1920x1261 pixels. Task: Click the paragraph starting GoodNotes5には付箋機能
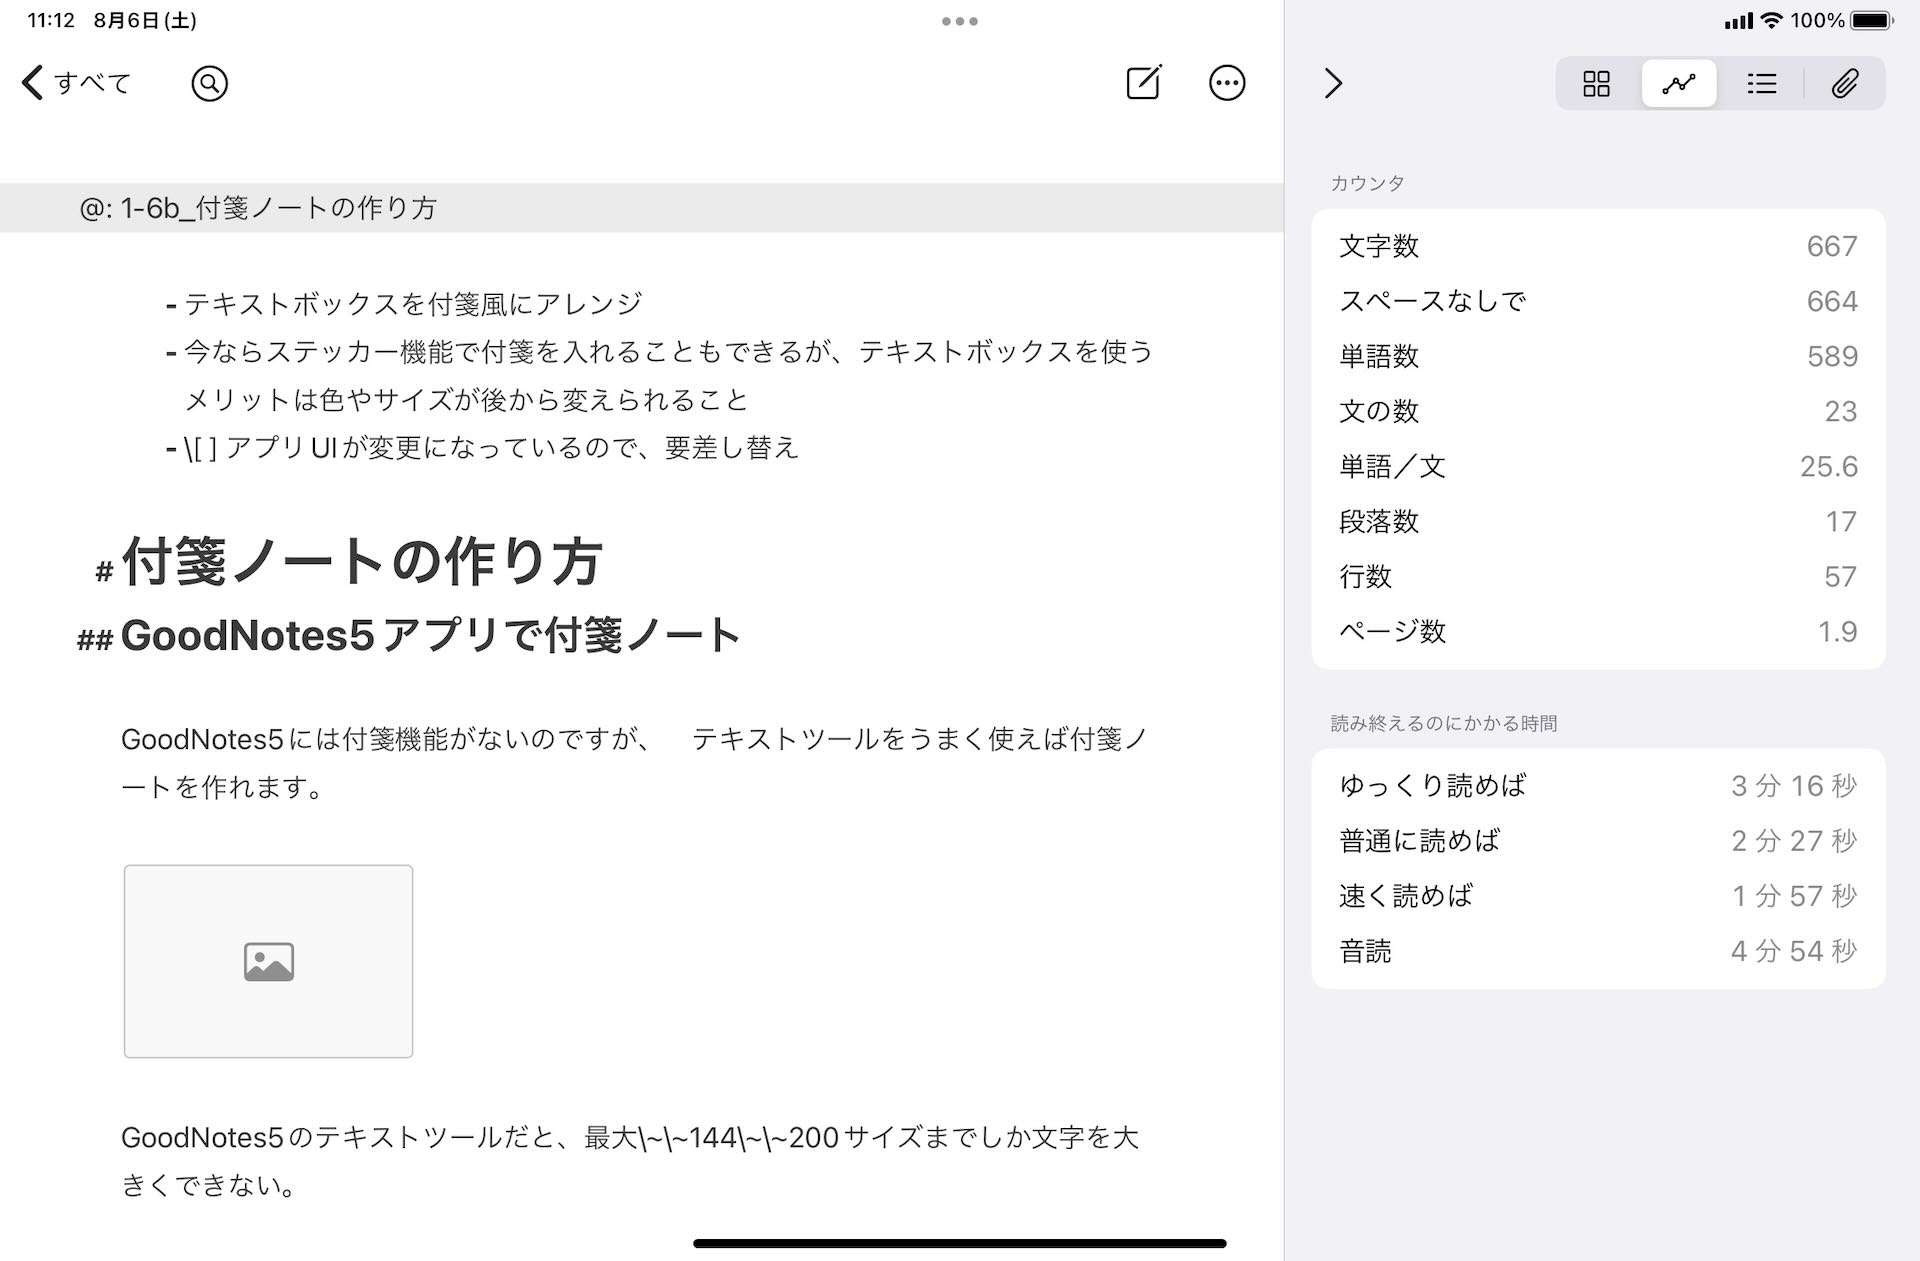tap(635, 763)
